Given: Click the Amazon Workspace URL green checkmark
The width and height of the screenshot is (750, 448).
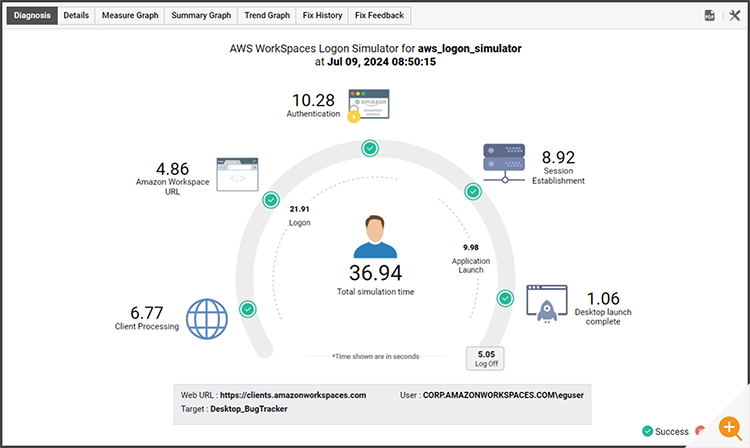Looking at the screenshot, I should (271, 200).
